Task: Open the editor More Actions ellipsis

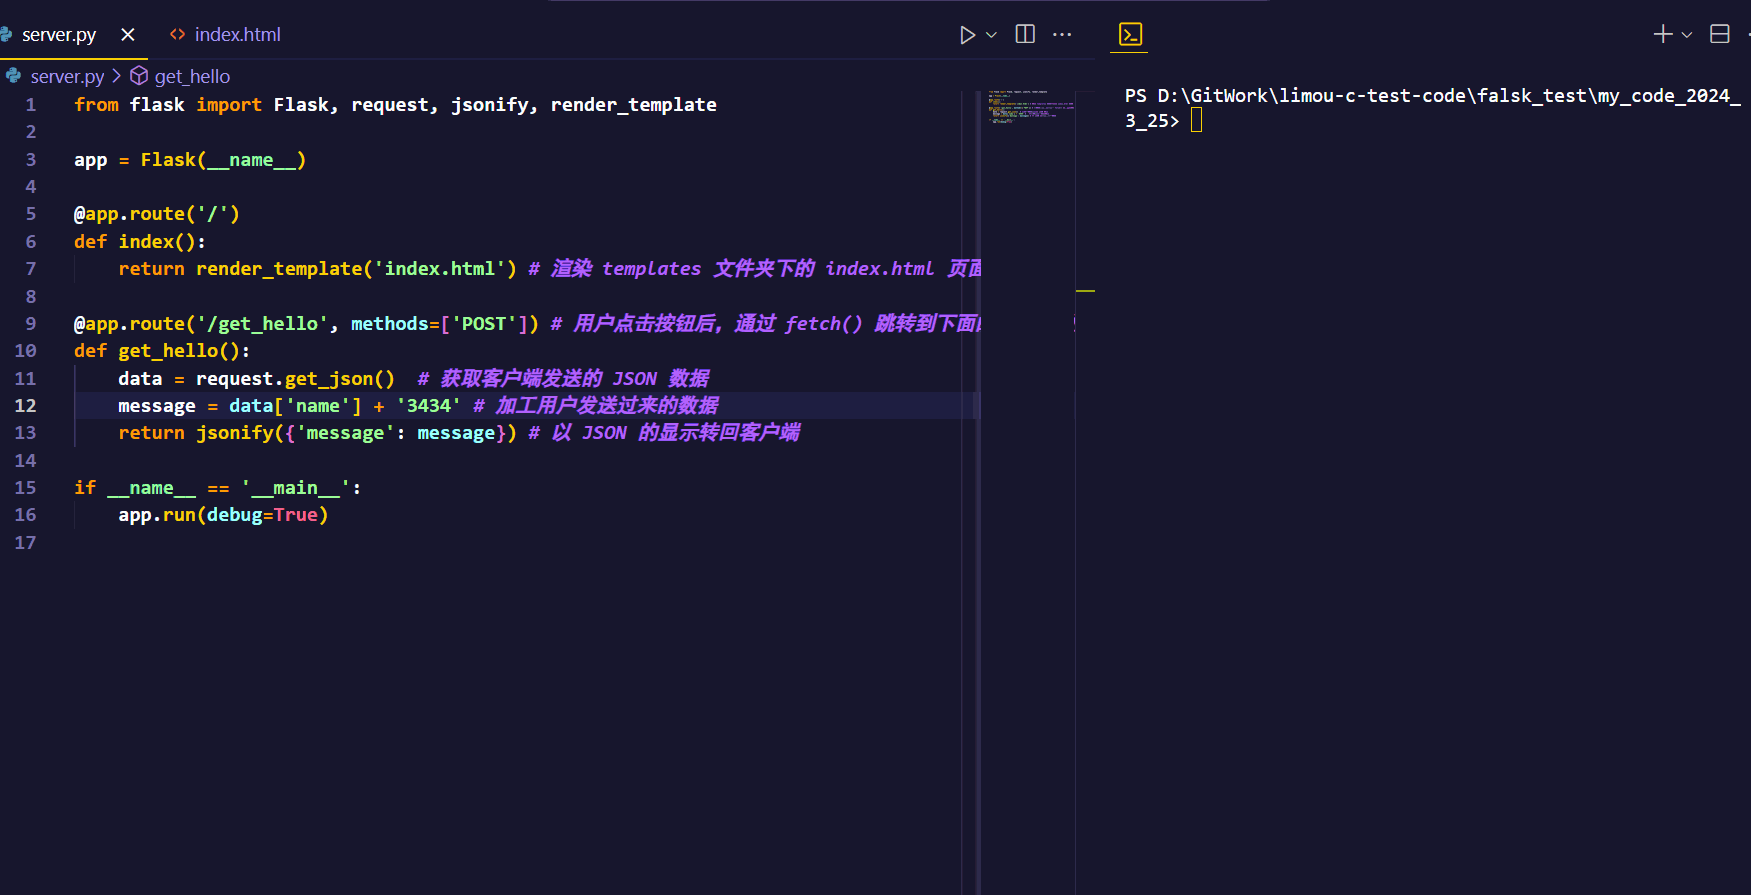Action: point(1062,34)
